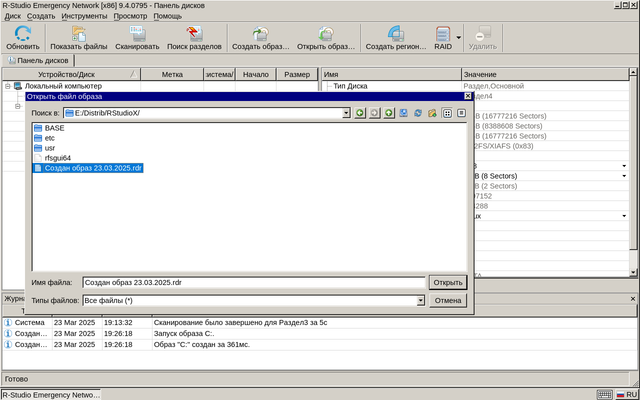640x400 pixels.
Task: Select the etc folder icon
Action: click(38, 138)
